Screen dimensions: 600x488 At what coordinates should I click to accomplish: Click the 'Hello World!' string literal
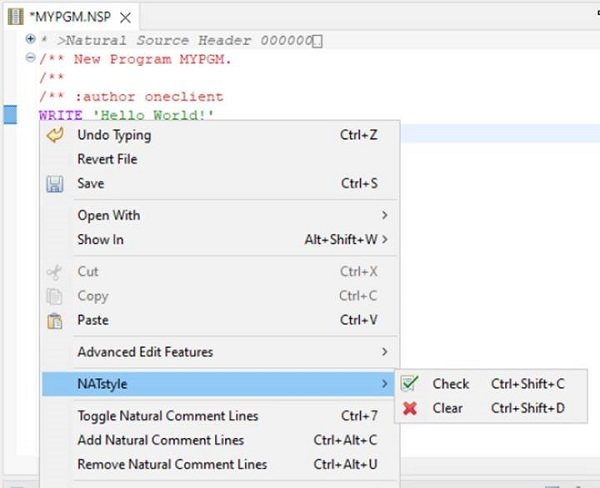pyautogui.click(x=153, y=115)
